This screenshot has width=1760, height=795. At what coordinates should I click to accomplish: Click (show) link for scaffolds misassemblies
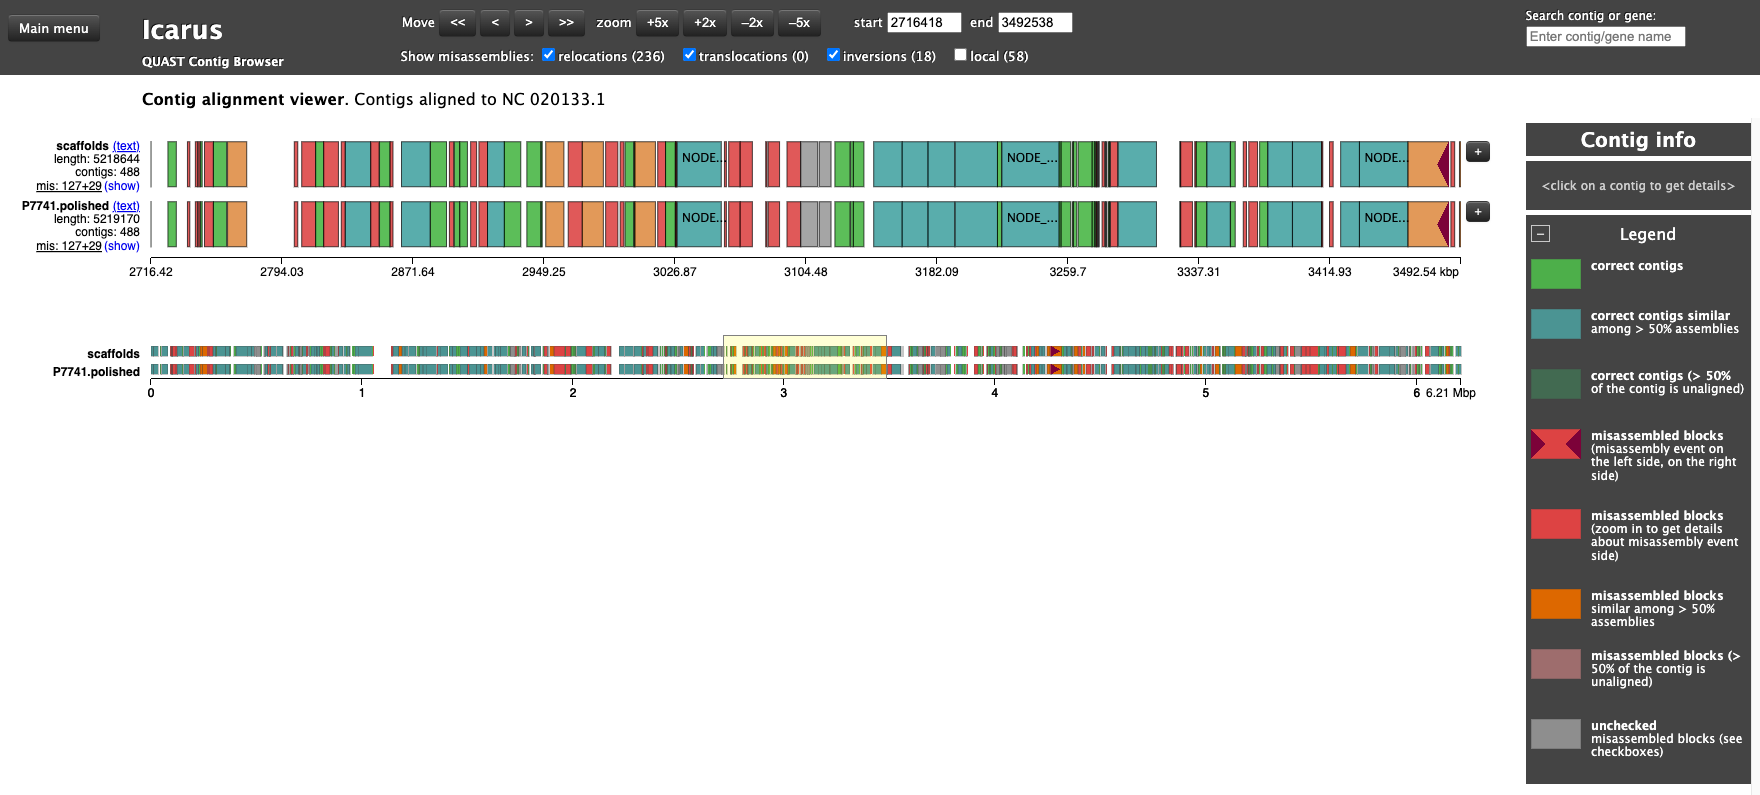[122, 186]
